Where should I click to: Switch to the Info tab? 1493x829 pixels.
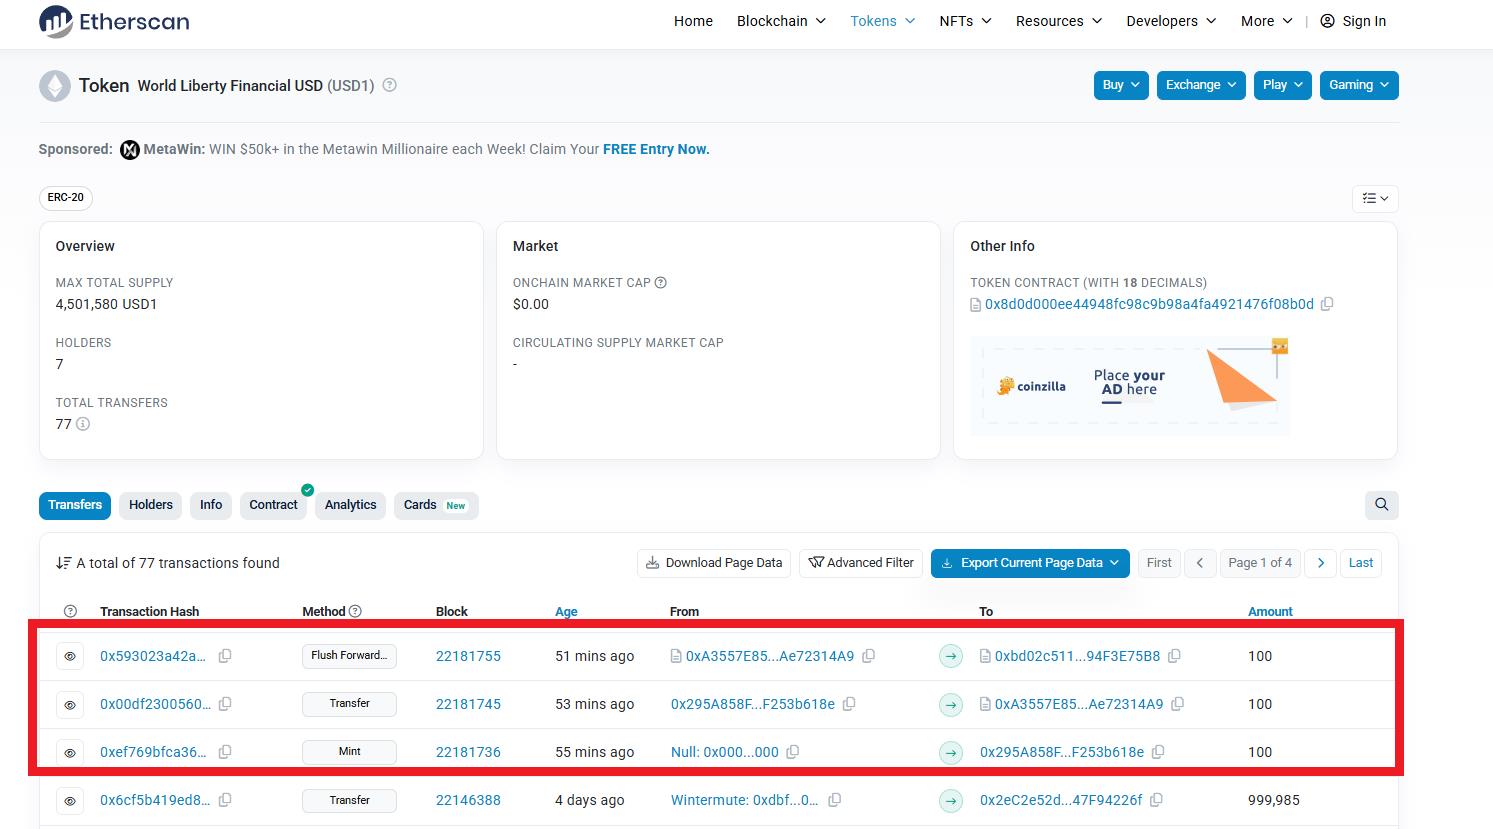(x=211, y=505)
